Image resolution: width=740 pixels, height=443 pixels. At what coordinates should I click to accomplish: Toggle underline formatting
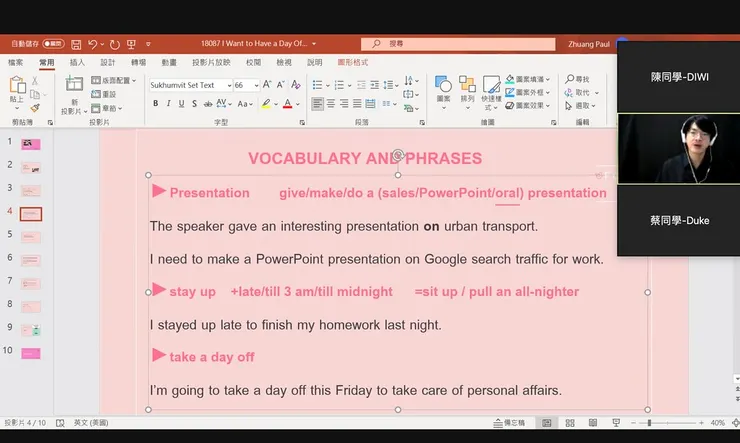tap(181, 103)
